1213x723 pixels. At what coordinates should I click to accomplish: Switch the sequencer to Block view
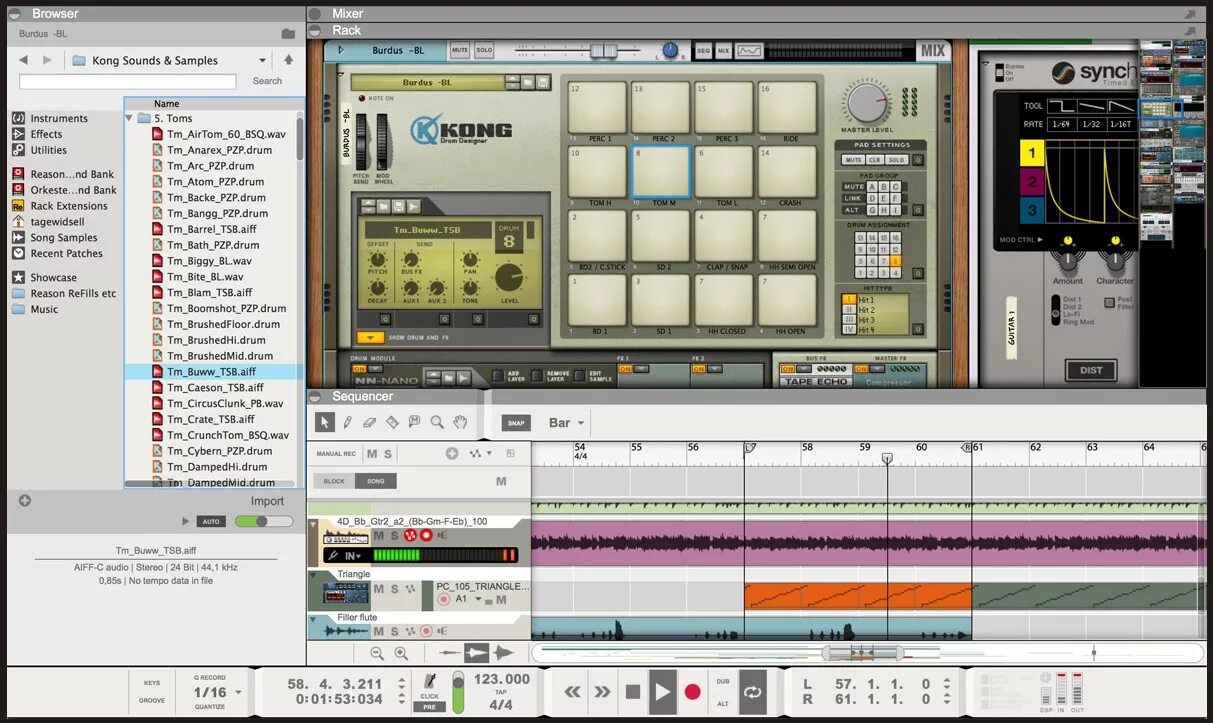[334, 481]
